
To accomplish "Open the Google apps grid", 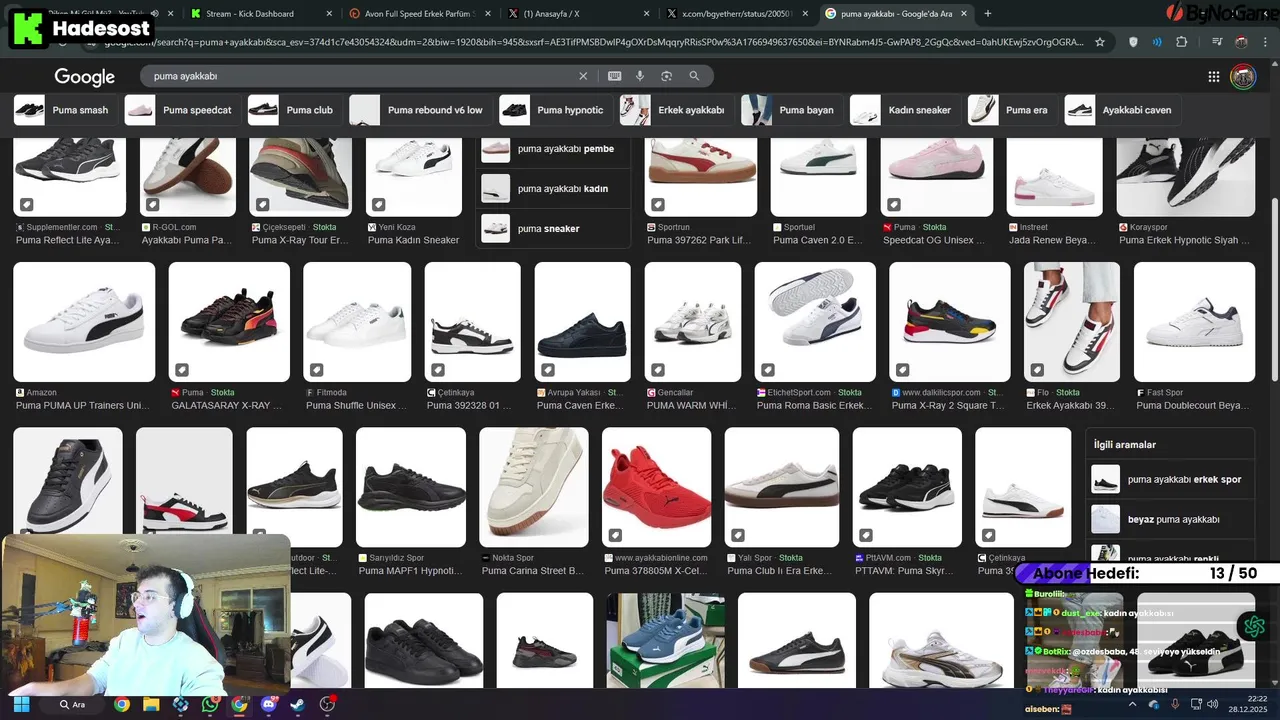I will pos(1214,77).
